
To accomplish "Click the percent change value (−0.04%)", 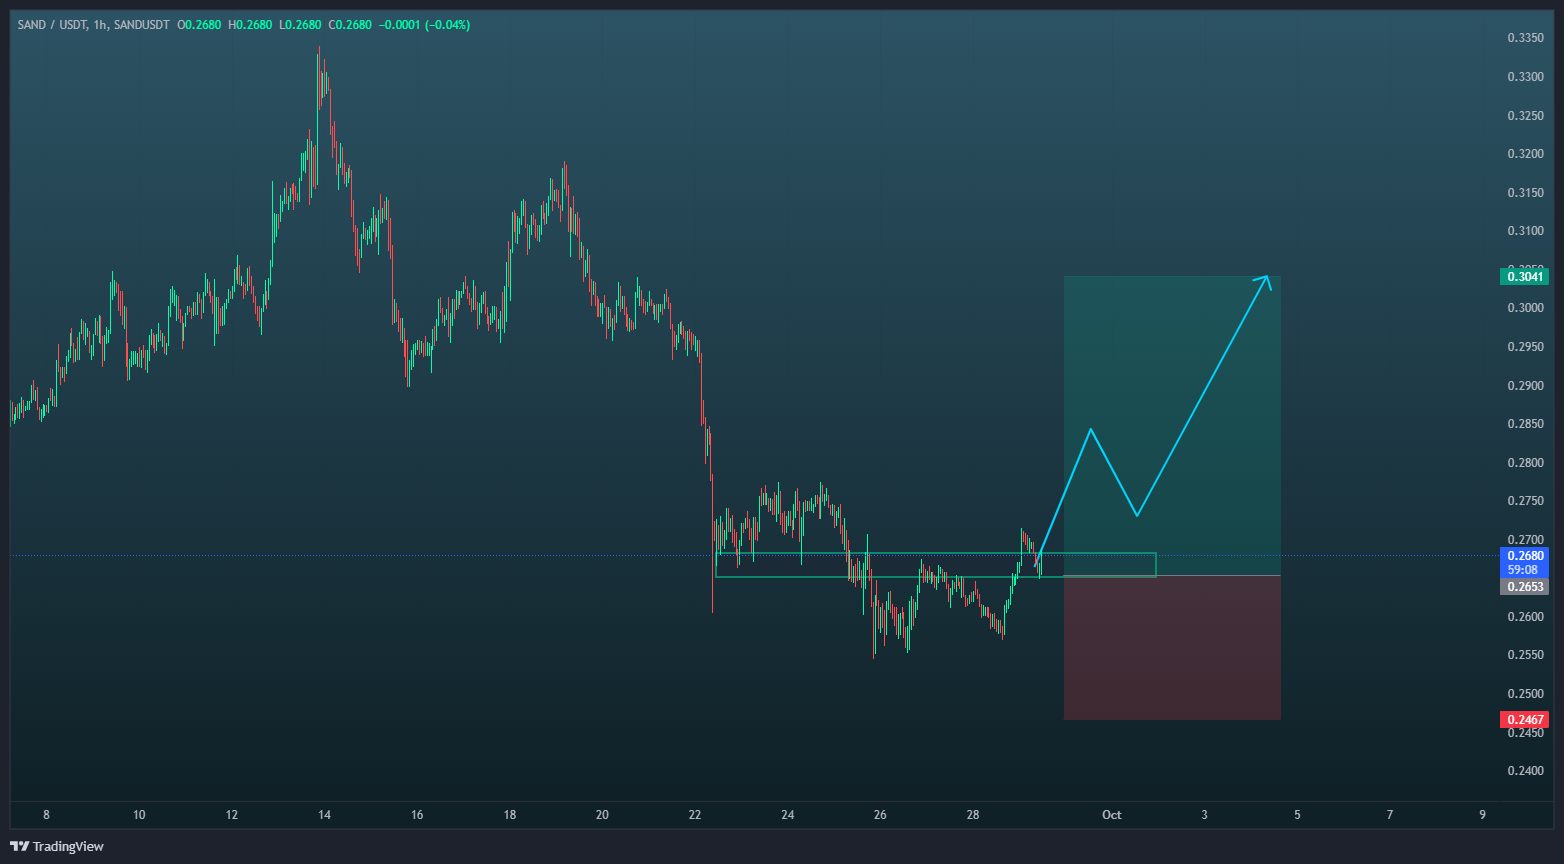I will (x=447, y=24).
